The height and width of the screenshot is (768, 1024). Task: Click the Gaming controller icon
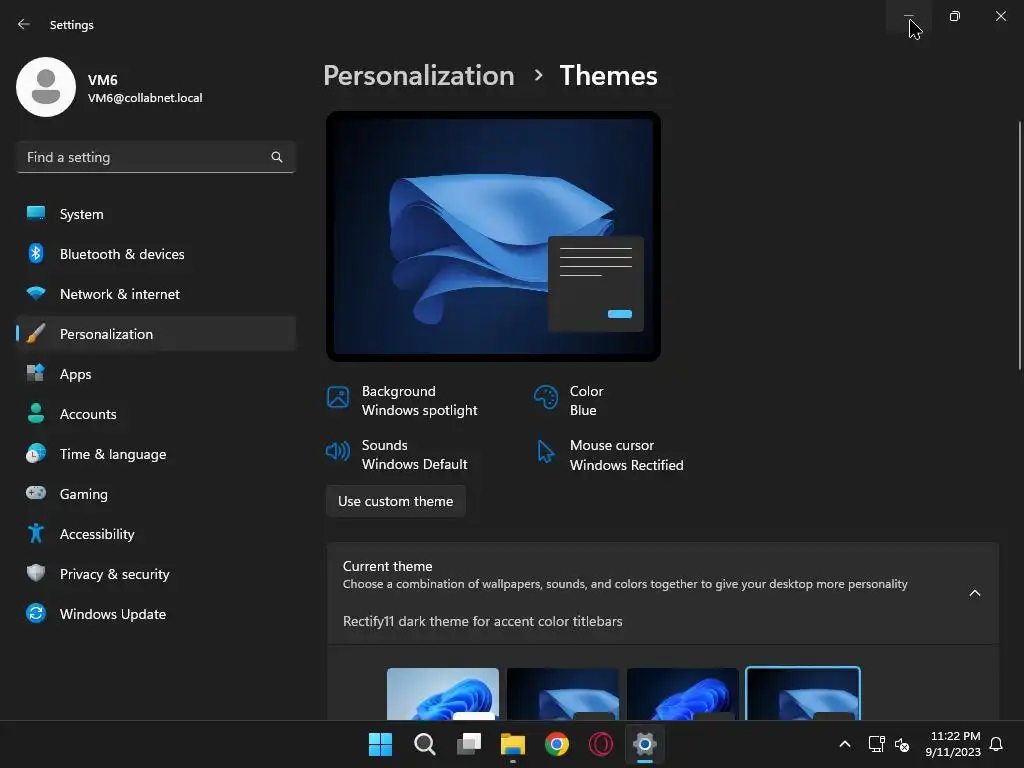36,493
